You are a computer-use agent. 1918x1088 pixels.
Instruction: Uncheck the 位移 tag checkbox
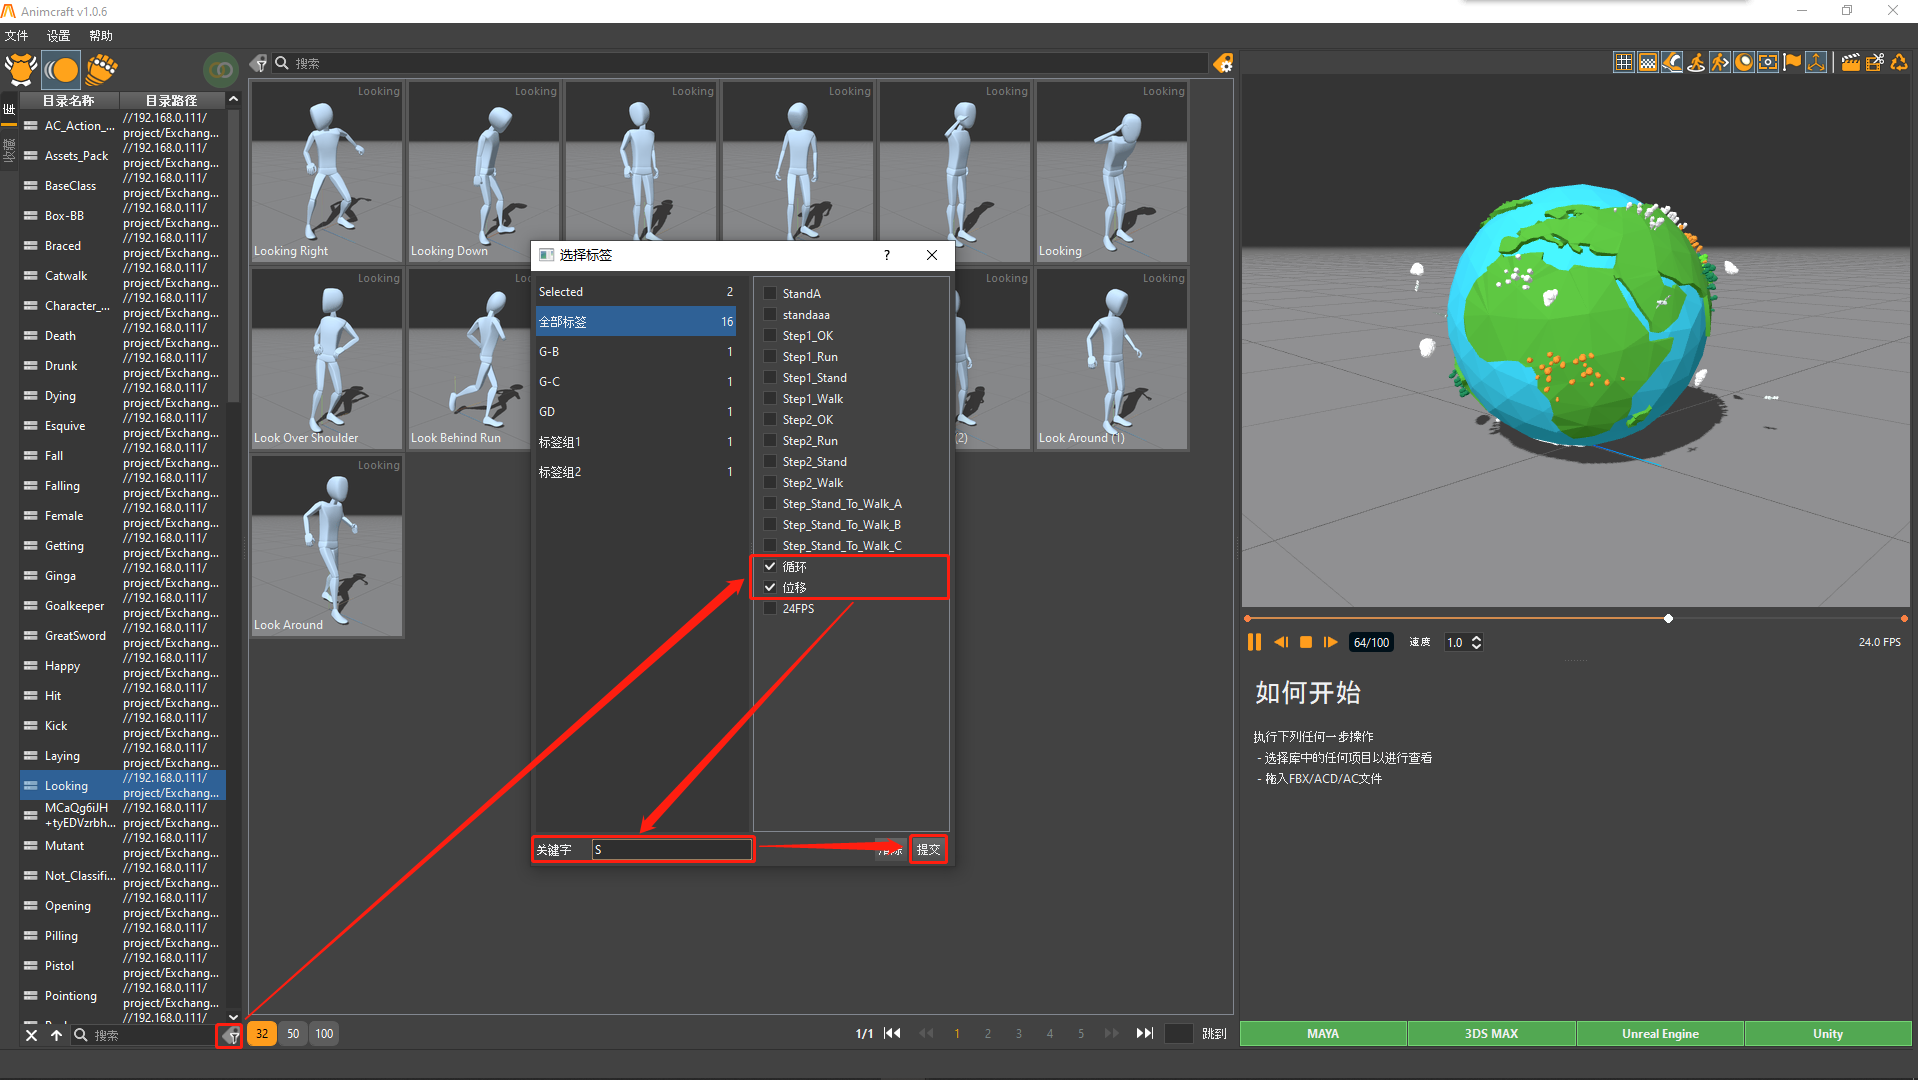tap(770, 587)
